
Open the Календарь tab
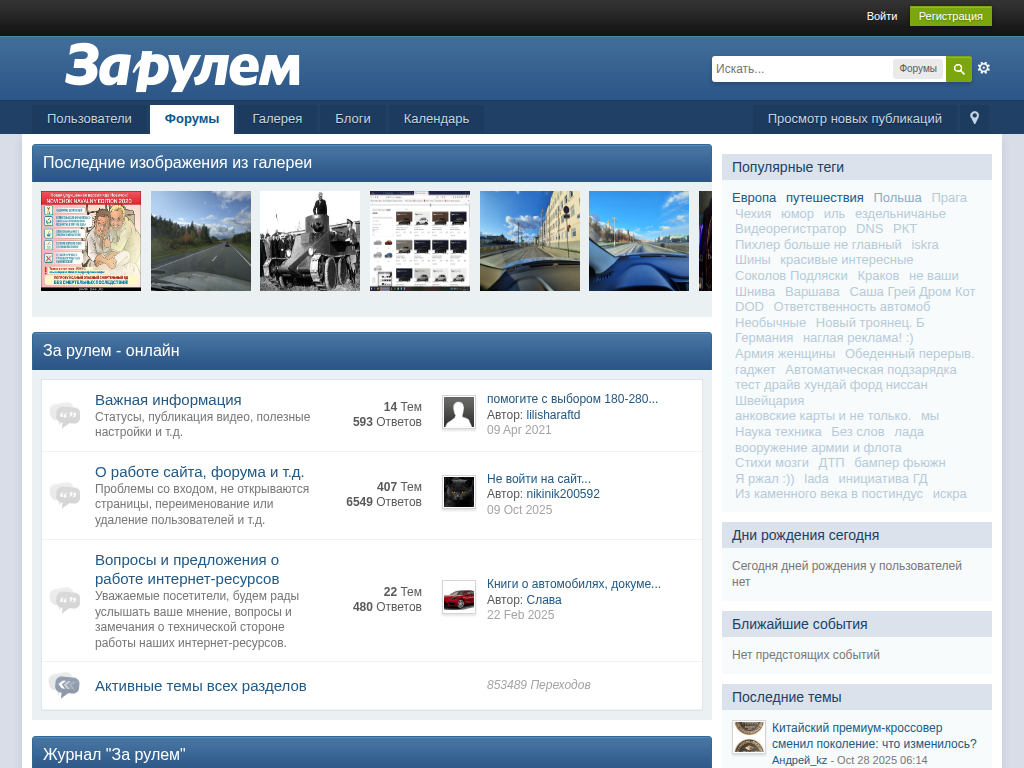click(x=436, y=119)
